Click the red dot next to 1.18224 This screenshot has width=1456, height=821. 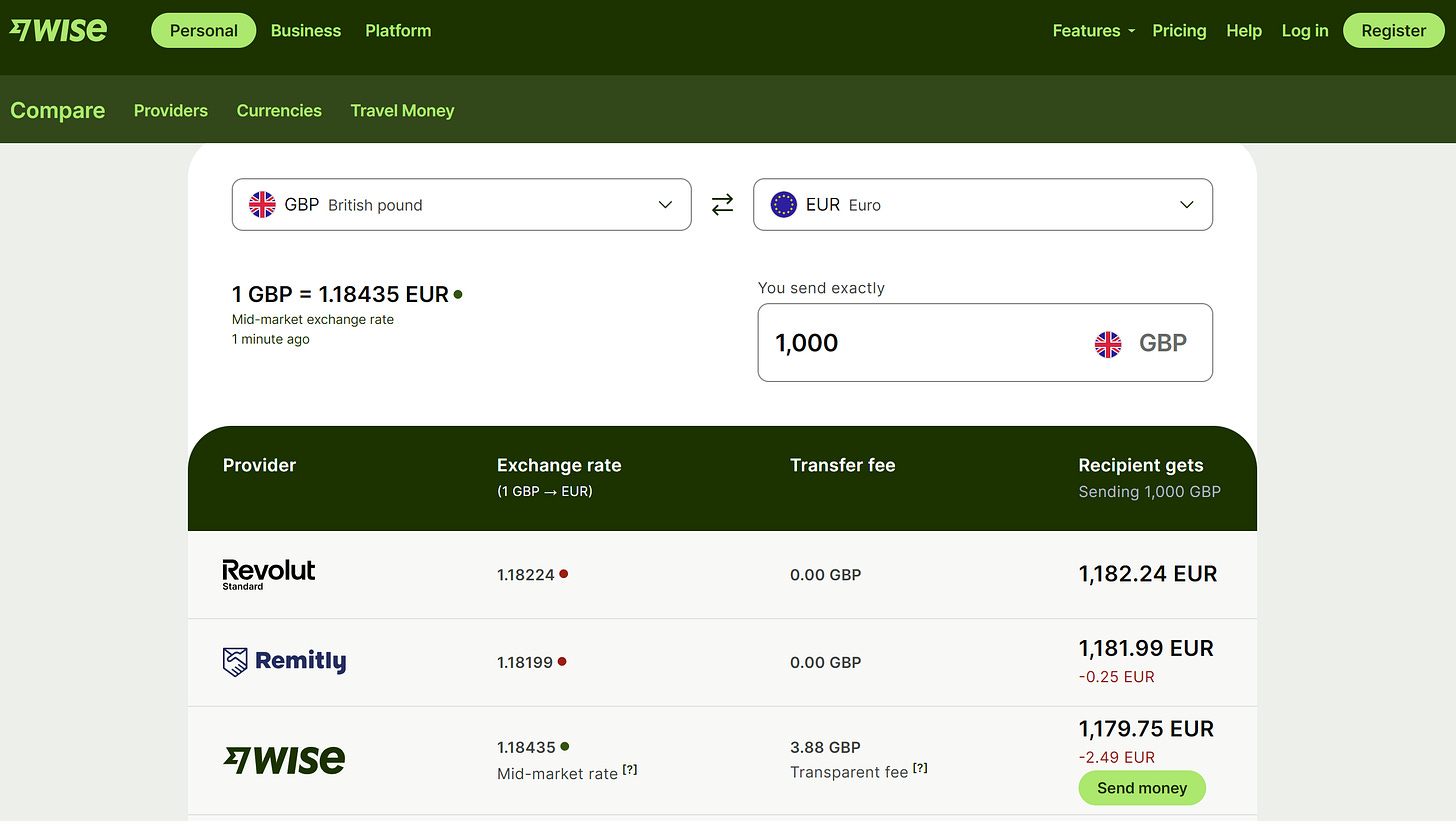[x=564, y=574]
